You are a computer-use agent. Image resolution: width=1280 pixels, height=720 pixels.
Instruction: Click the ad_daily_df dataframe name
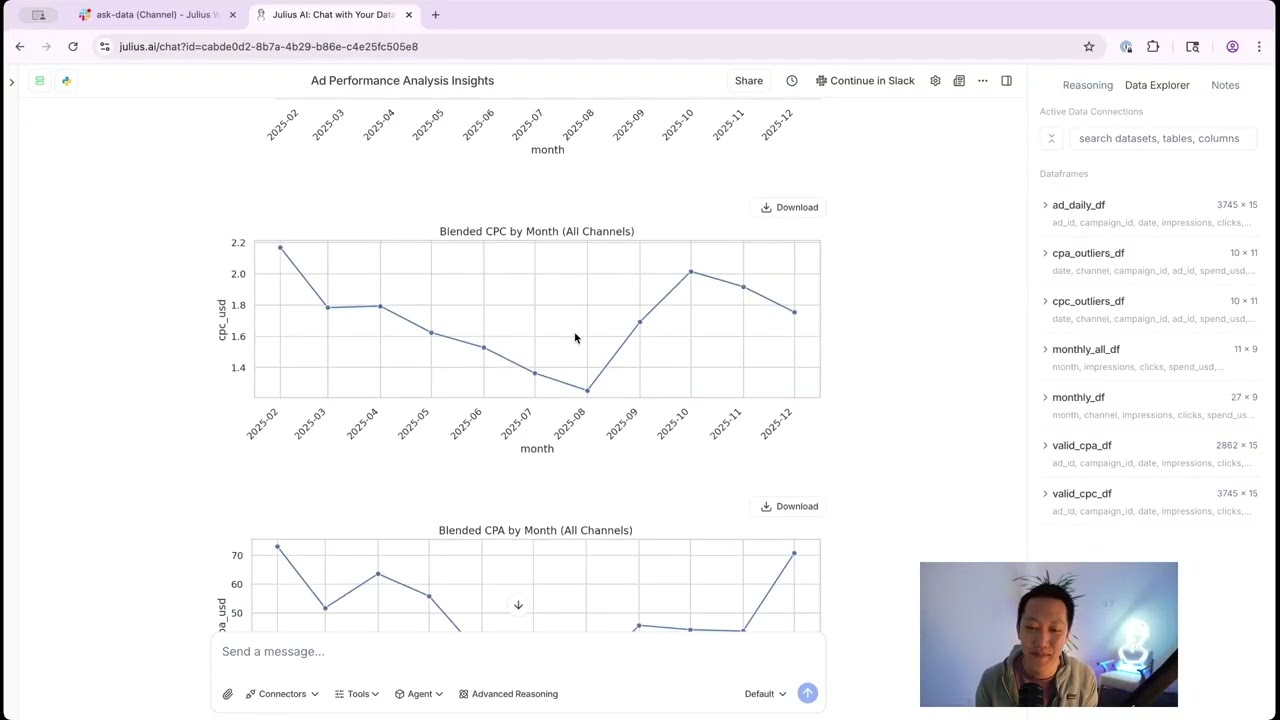pos(1078,205)
